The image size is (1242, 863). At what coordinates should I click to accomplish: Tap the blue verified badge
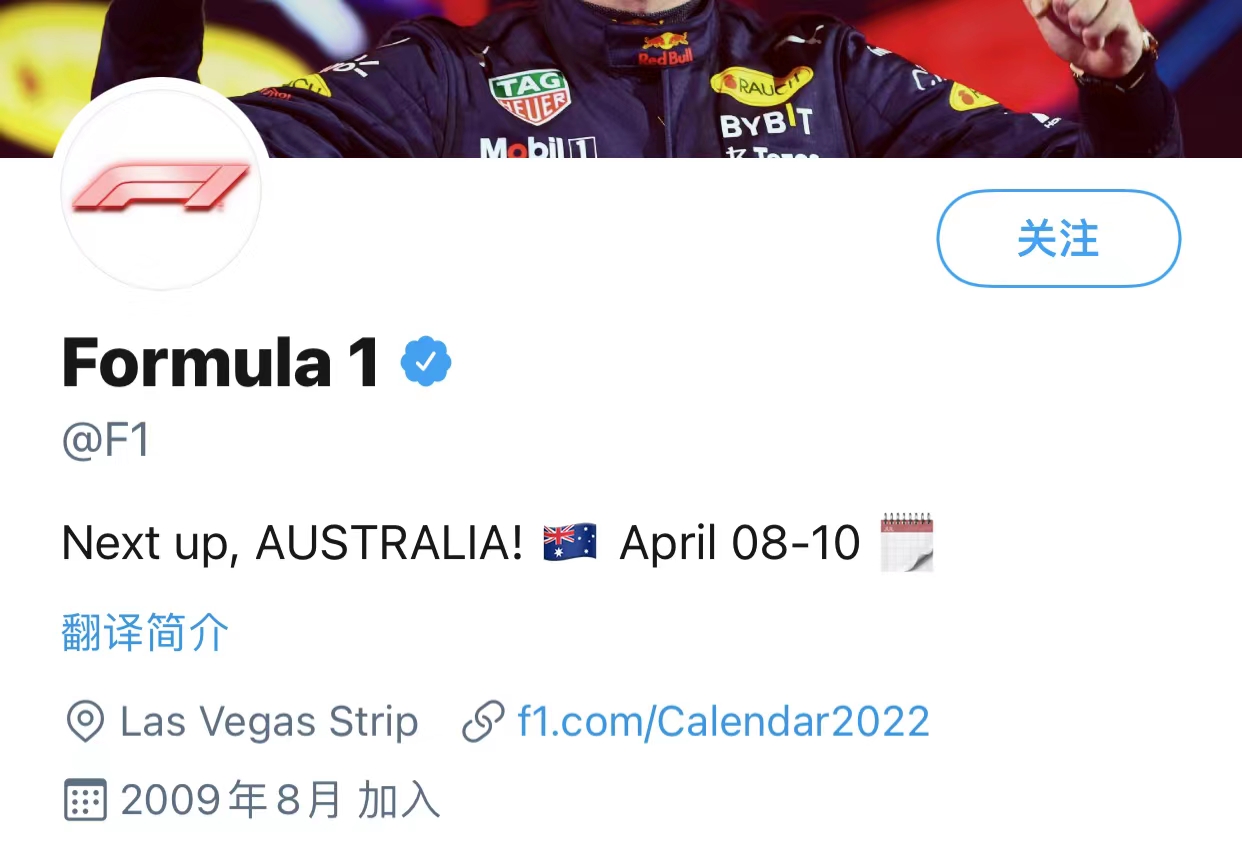[426, 363]
